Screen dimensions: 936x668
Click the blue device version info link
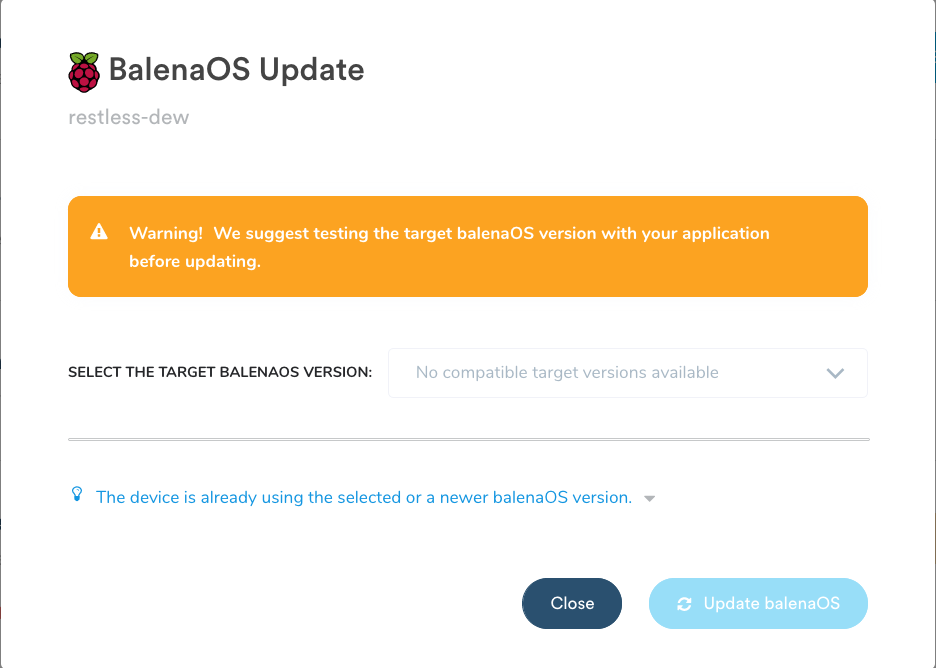pyautogui.click(x=367, y=497)
